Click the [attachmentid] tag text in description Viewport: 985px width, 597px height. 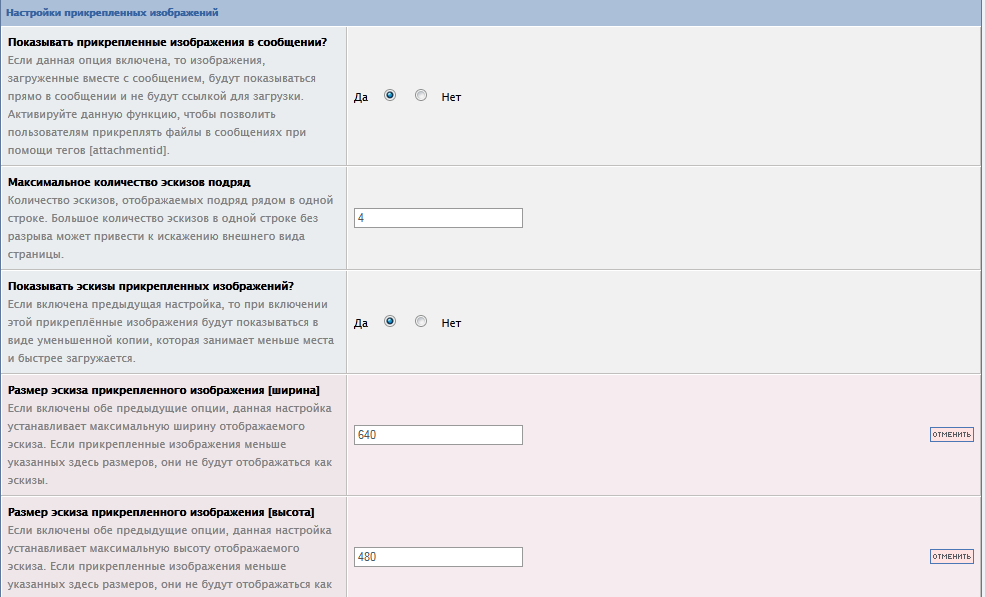(125, 150)
